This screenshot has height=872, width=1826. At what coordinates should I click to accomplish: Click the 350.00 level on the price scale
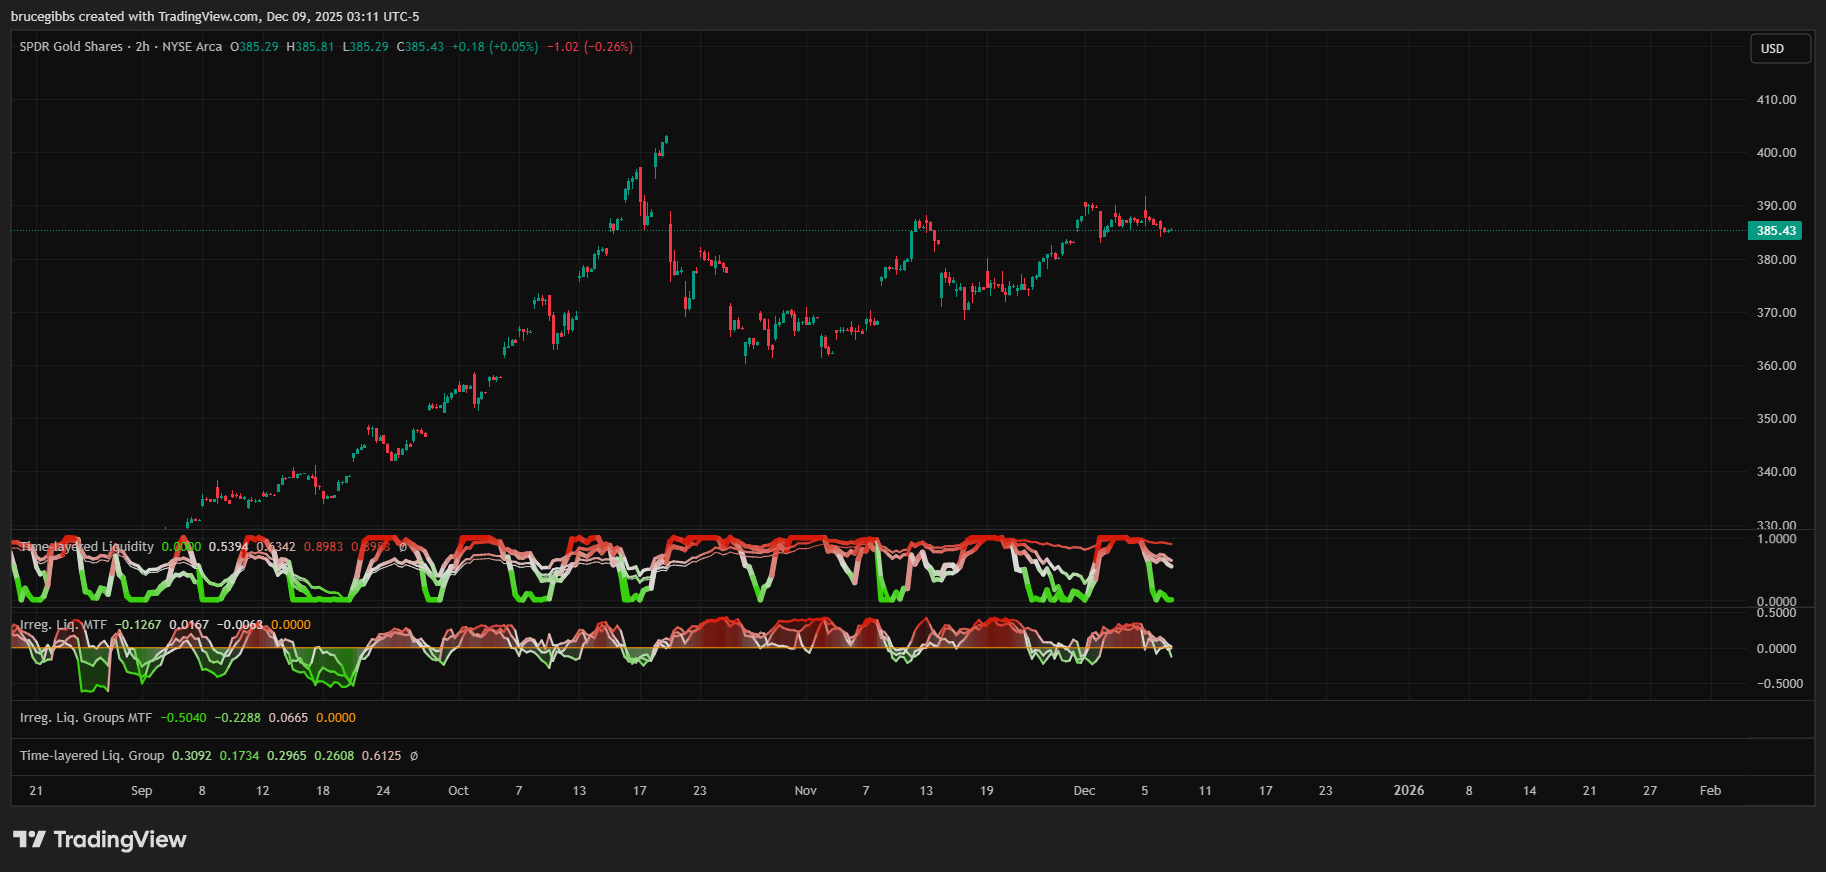pos(1776,419)
